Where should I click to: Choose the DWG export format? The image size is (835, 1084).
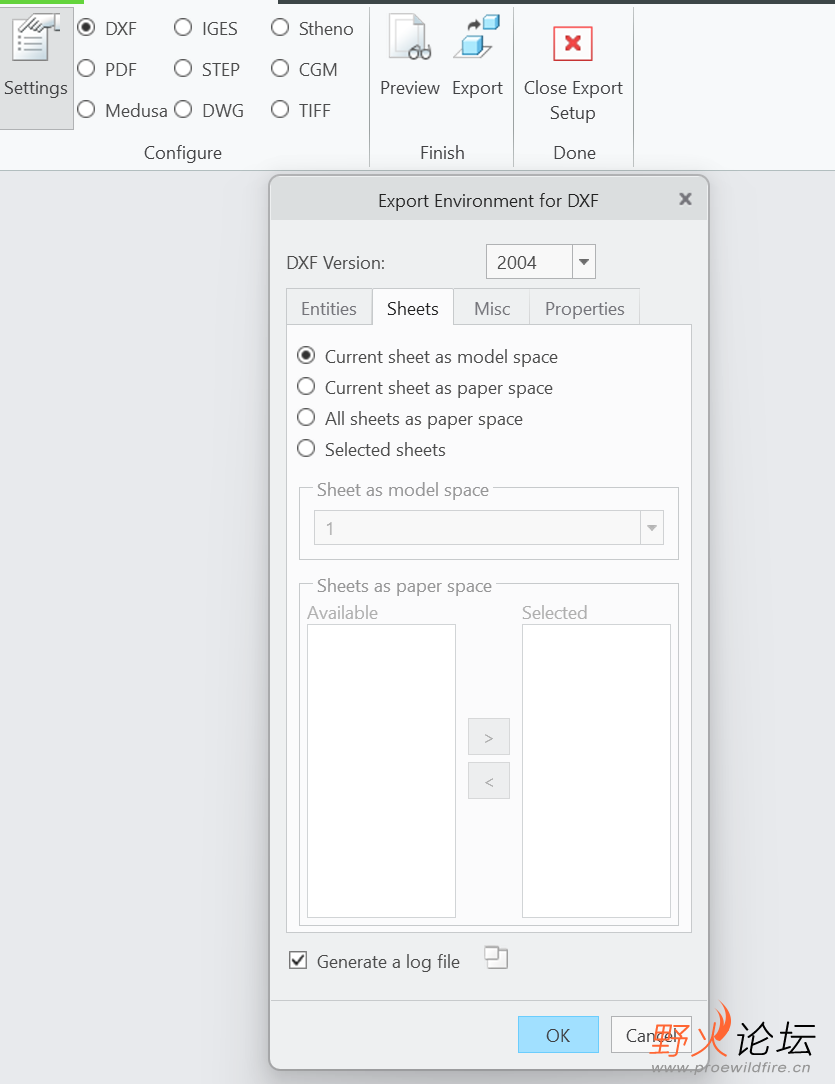click(x=184, y=110)
